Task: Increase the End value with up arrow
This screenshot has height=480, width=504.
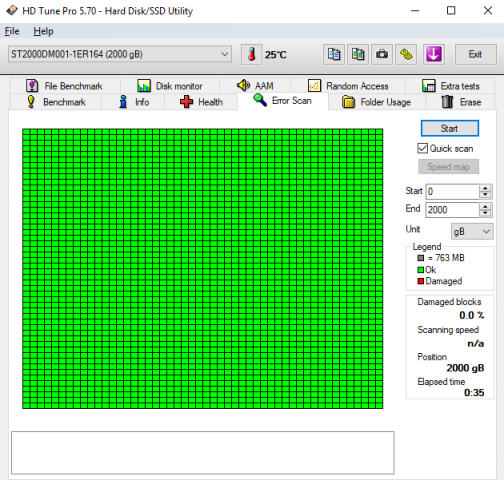Action: click(485, 206)
